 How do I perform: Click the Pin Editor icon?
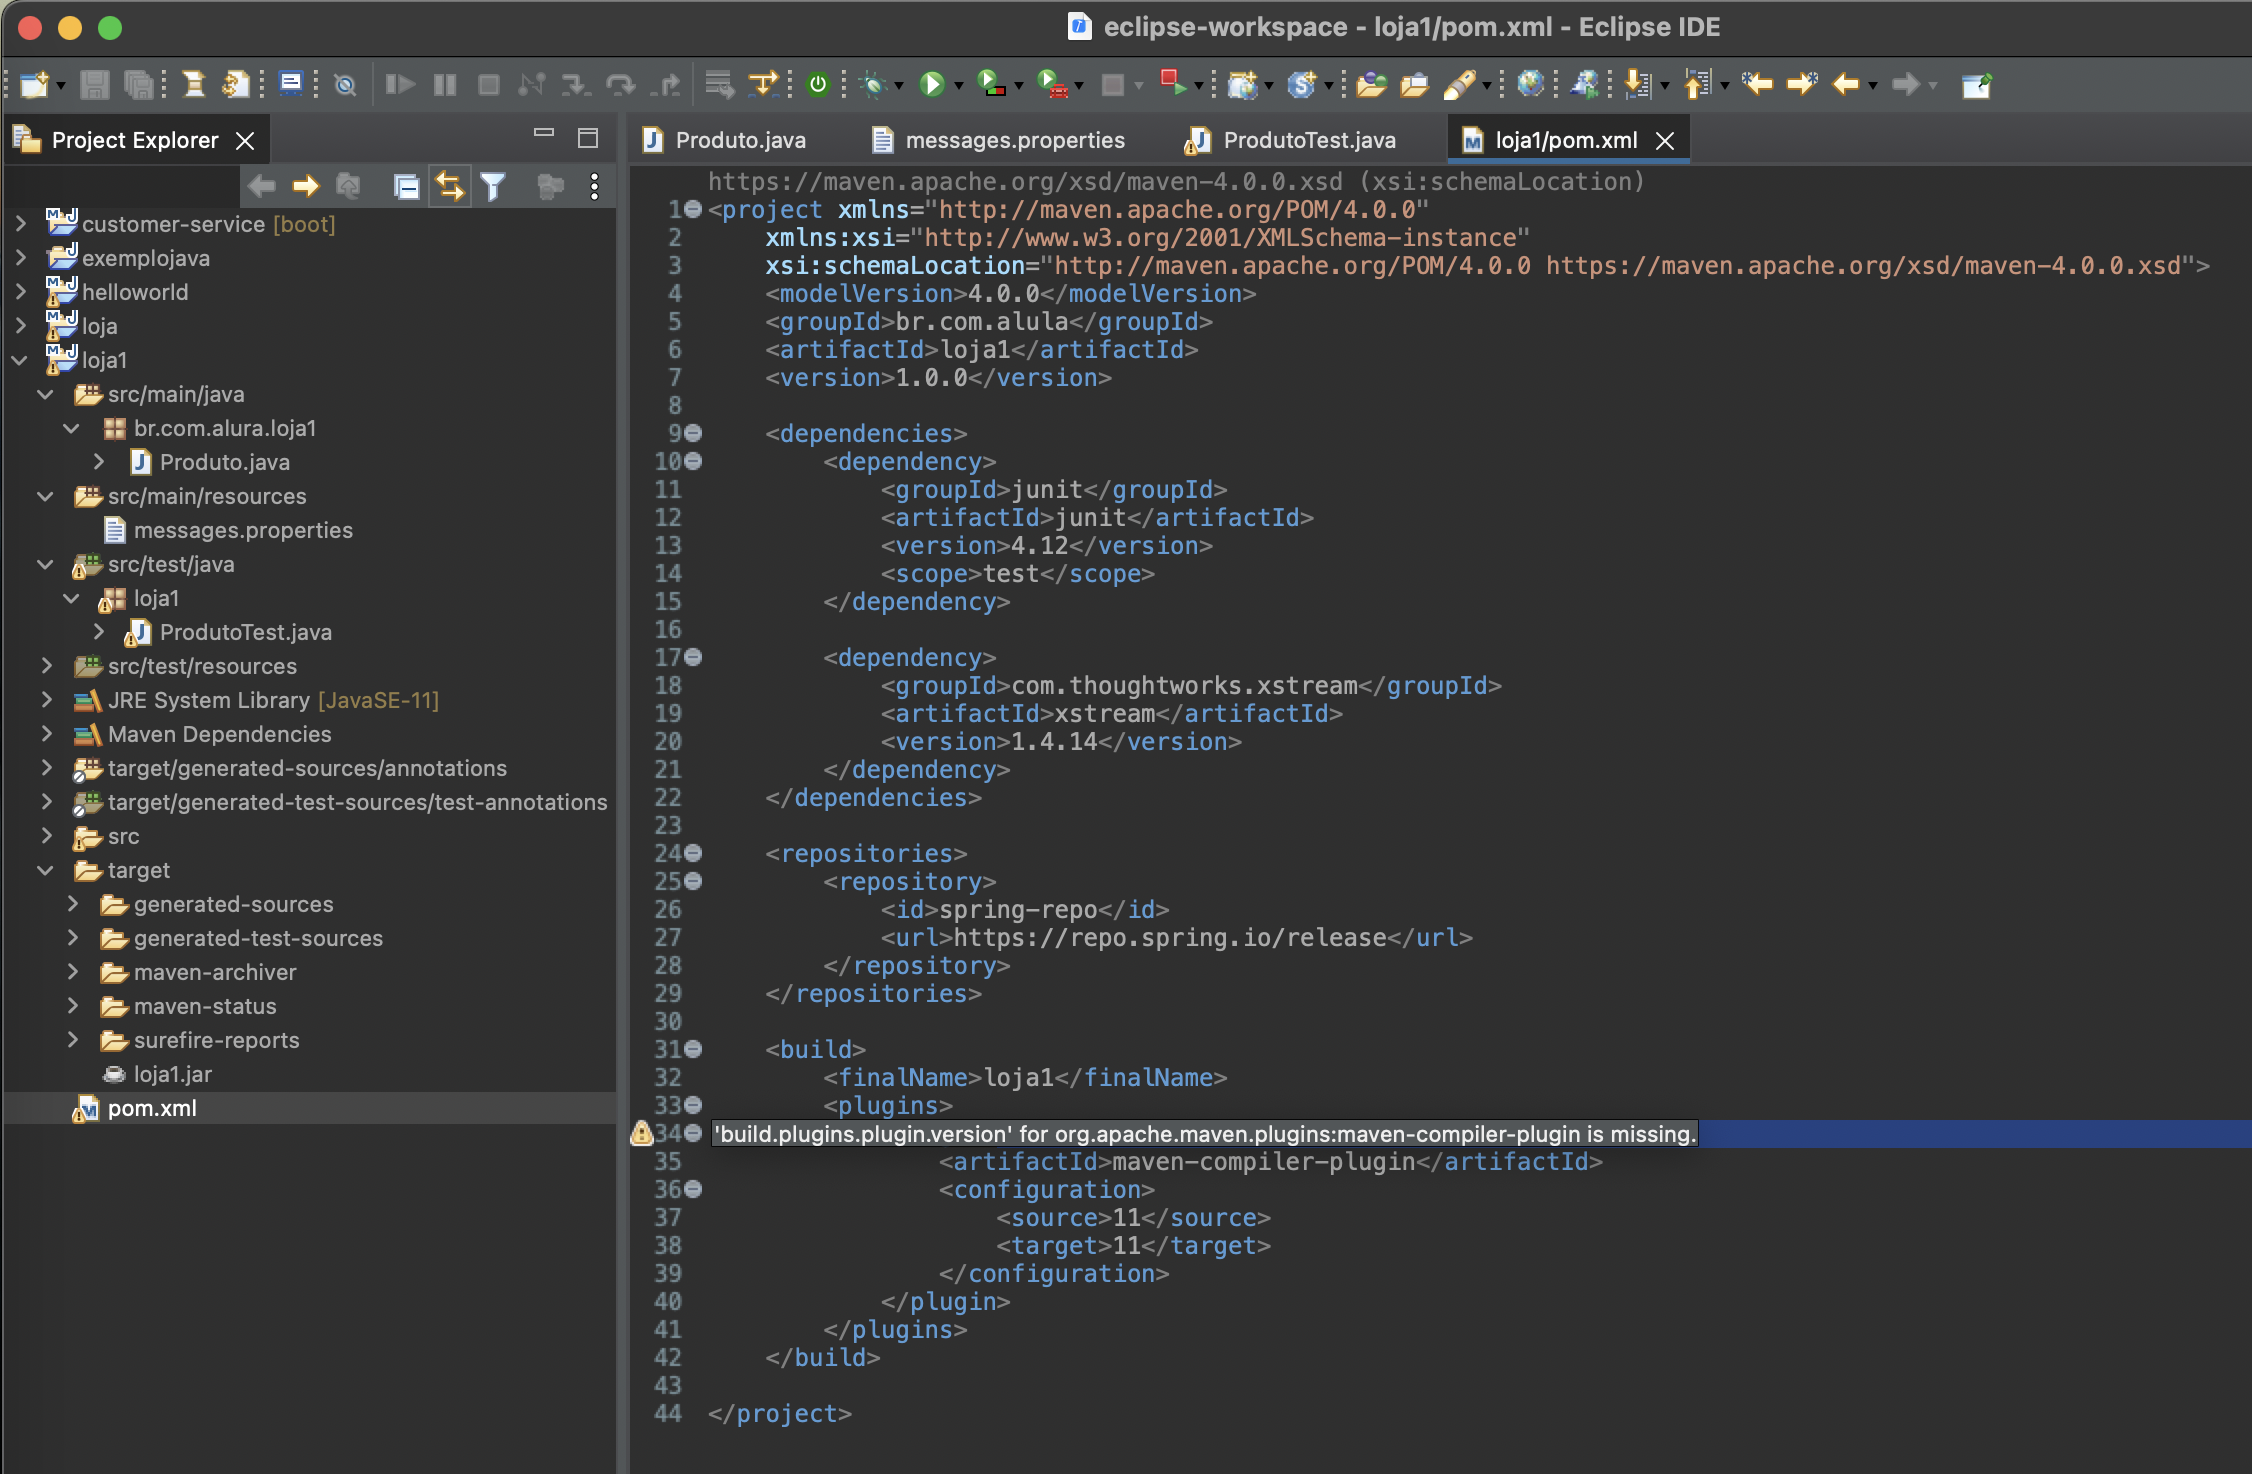1977,85
